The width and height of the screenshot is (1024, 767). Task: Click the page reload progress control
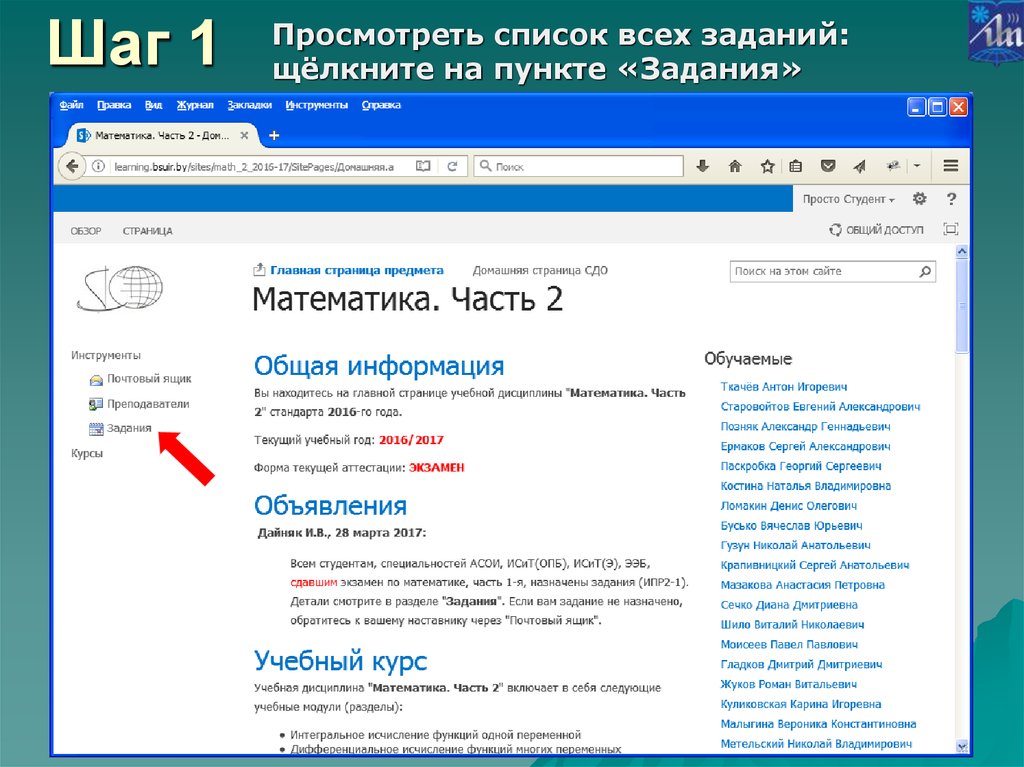click(452, 166)
